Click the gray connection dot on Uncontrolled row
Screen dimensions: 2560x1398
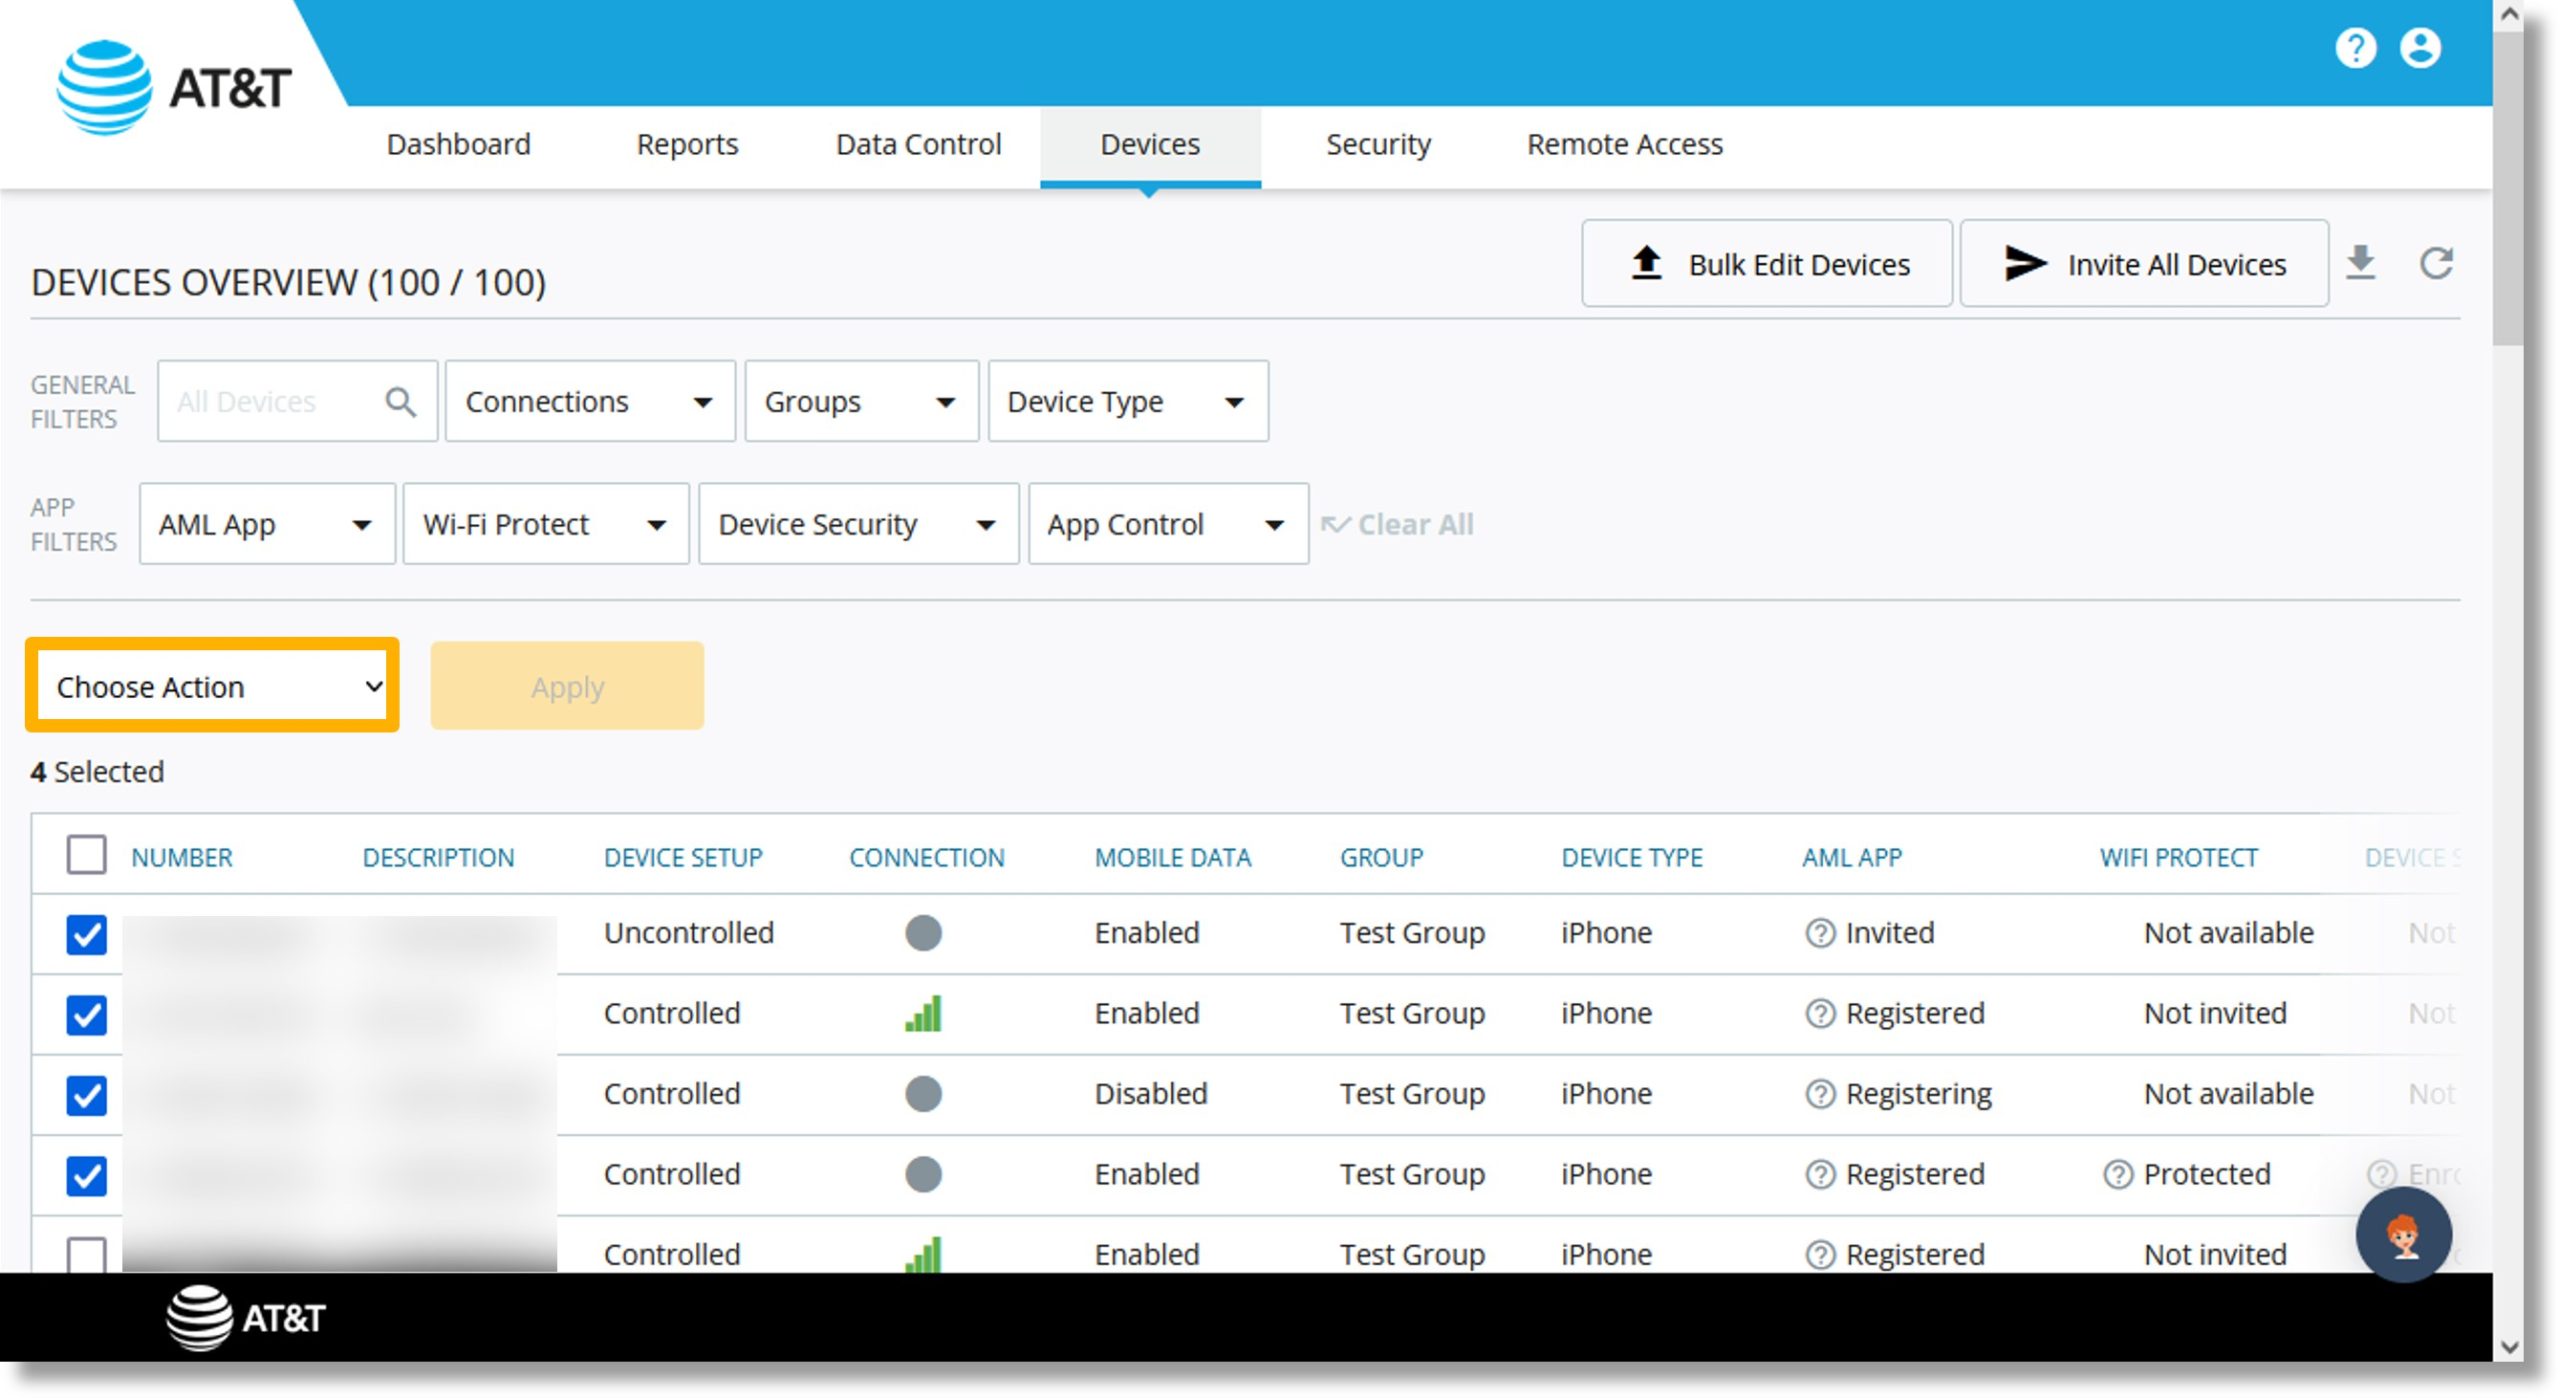[922, 932]
